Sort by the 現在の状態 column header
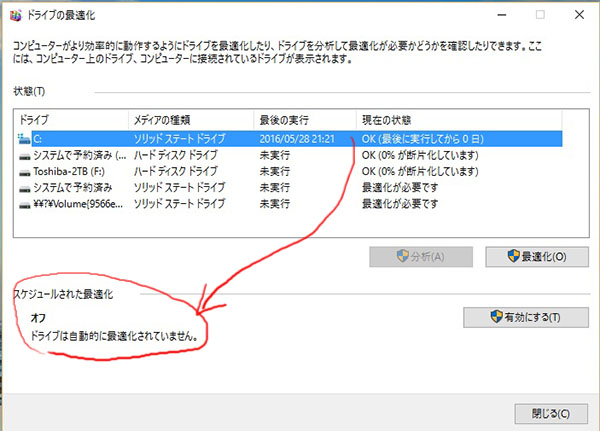The height and width of the screenshot is (431, 600). point(459,120)
